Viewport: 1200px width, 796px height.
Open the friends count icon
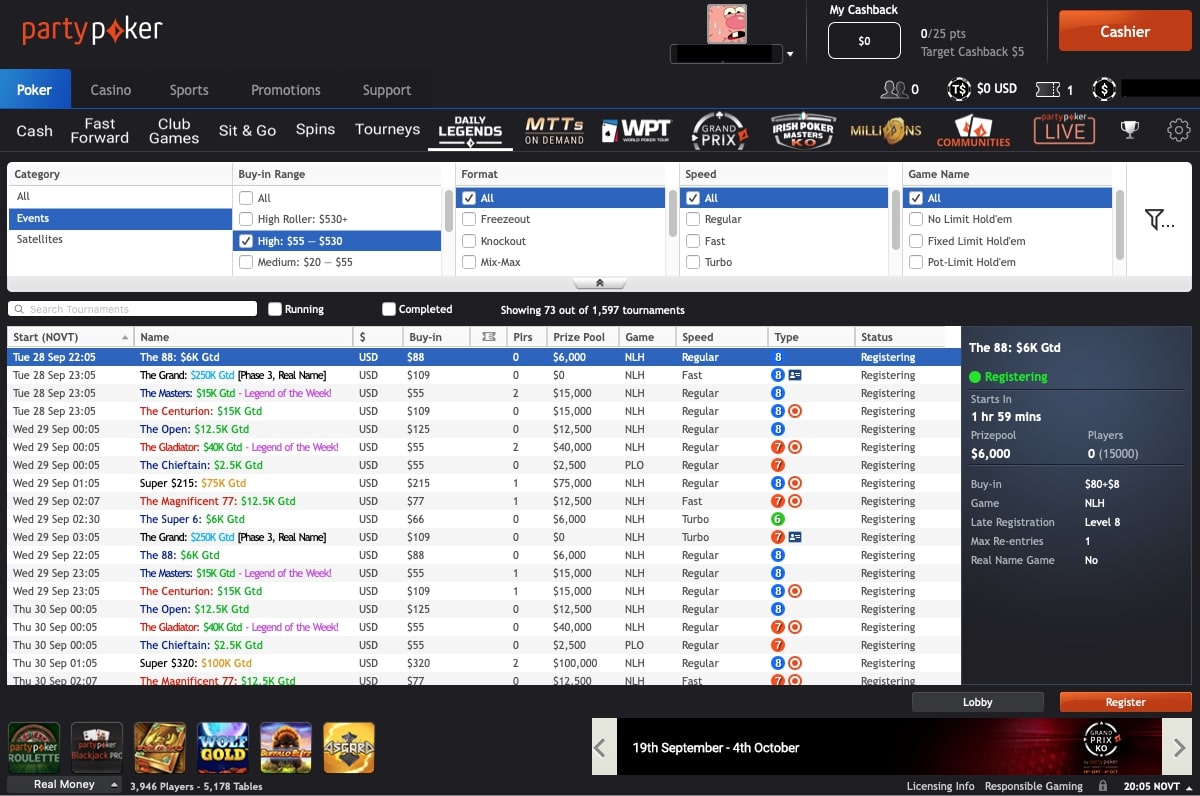(x=893, y=89)
